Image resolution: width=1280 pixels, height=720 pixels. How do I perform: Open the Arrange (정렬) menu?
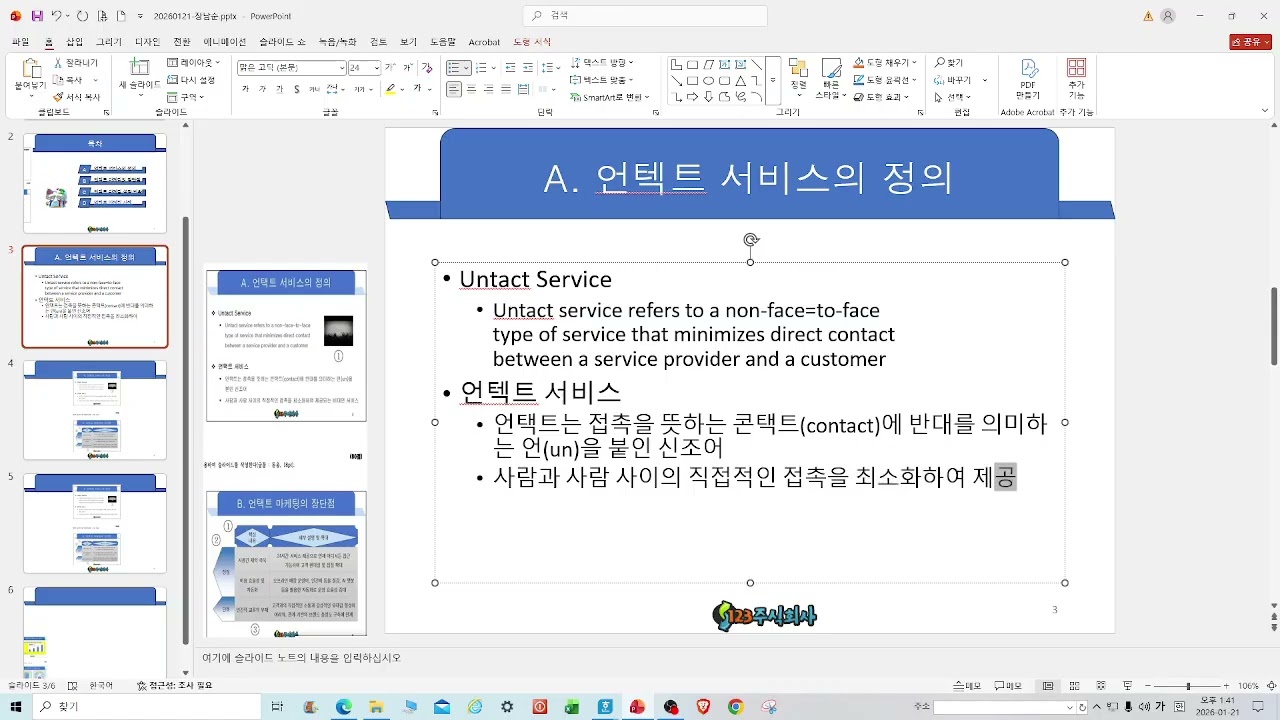click(x=798, y=75)
